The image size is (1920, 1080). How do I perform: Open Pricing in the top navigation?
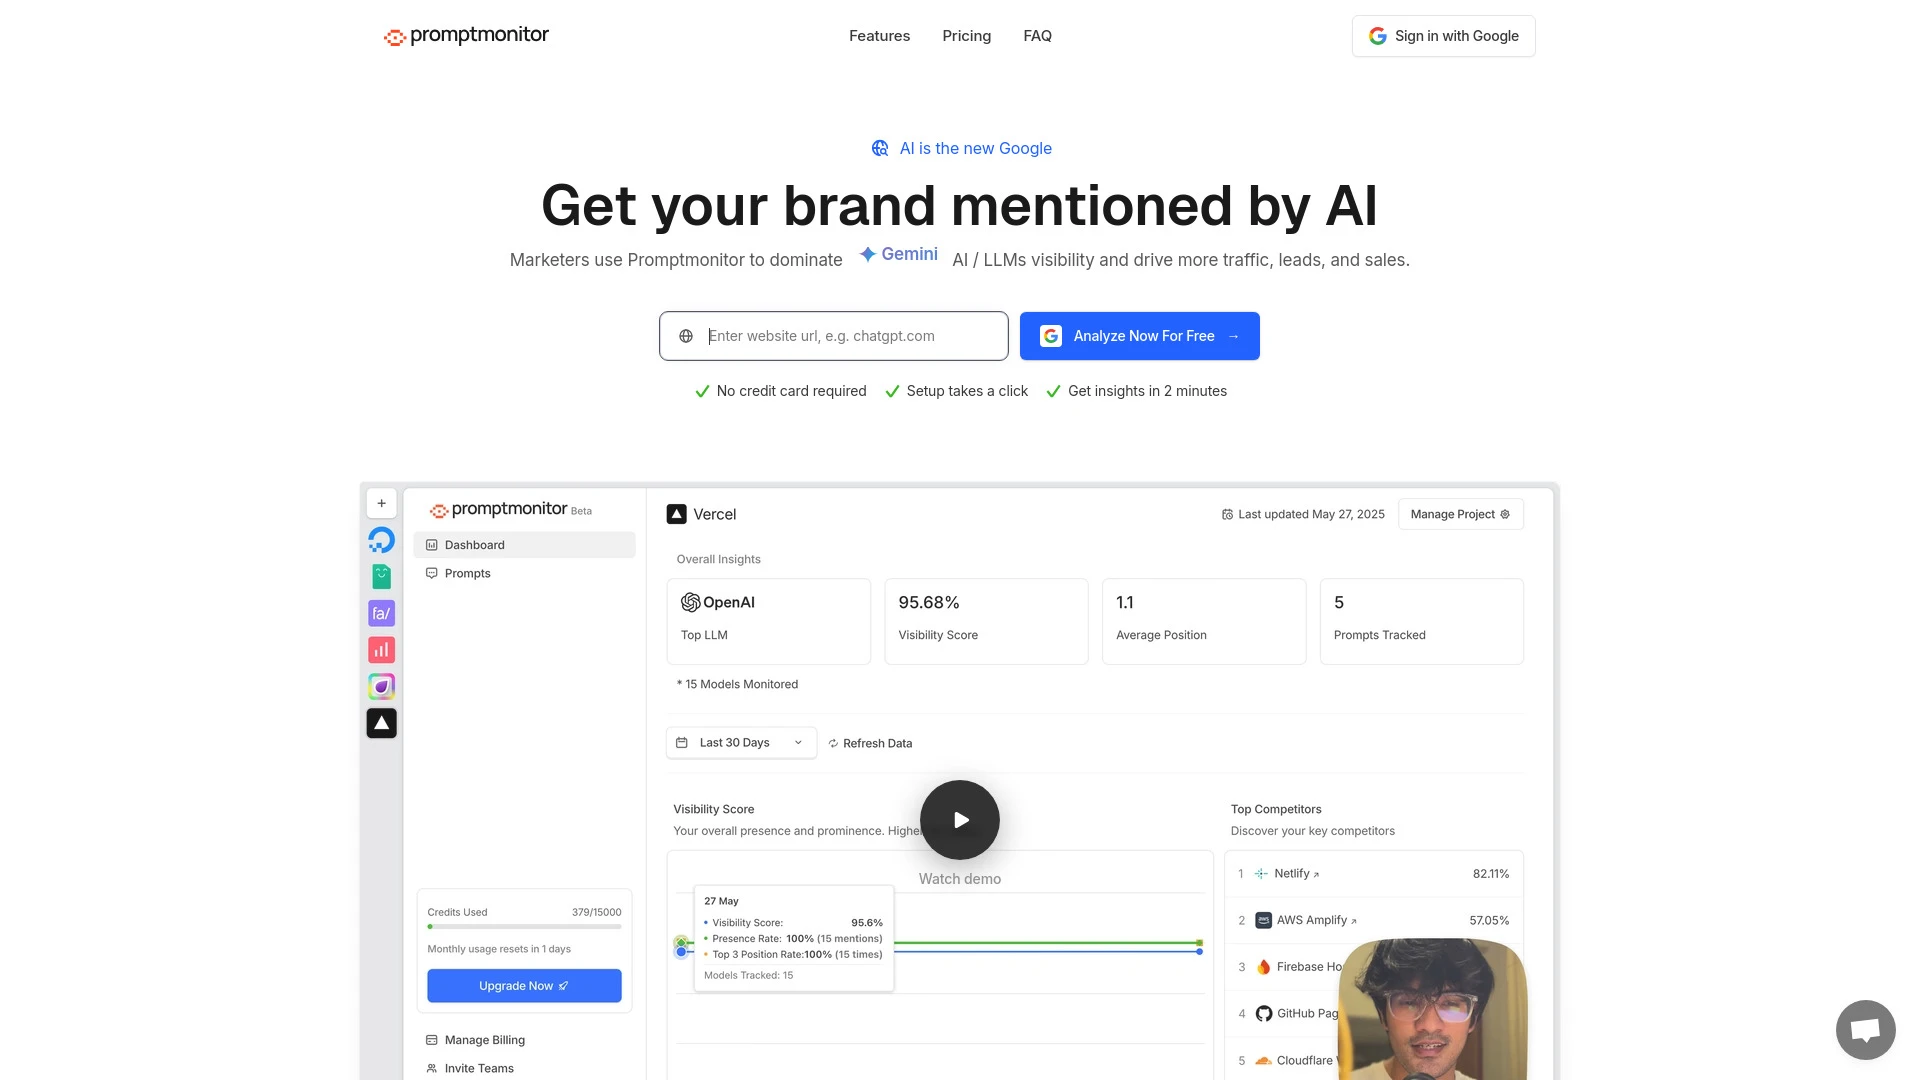(966, 36)
